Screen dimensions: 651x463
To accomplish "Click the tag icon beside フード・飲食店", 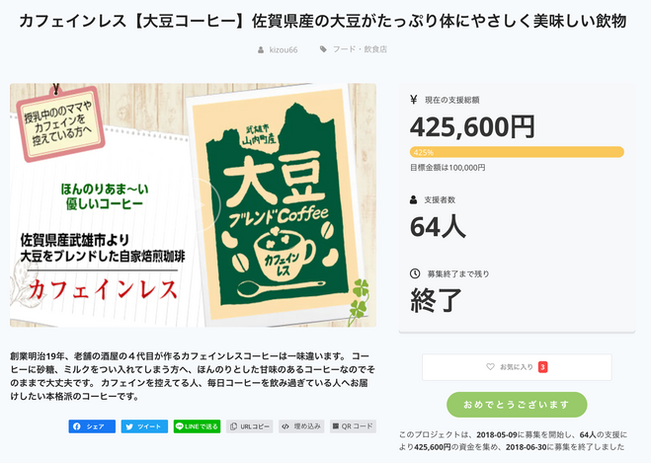I will (323, 48).
